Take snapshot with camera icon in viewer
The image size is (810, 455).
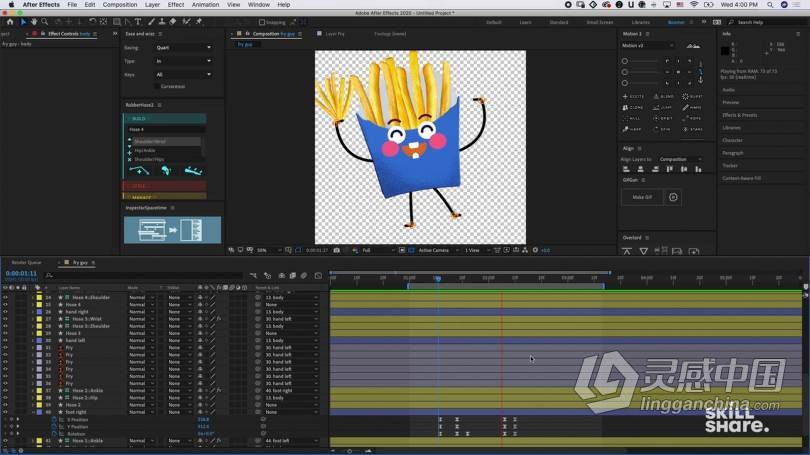pos(337,250)
